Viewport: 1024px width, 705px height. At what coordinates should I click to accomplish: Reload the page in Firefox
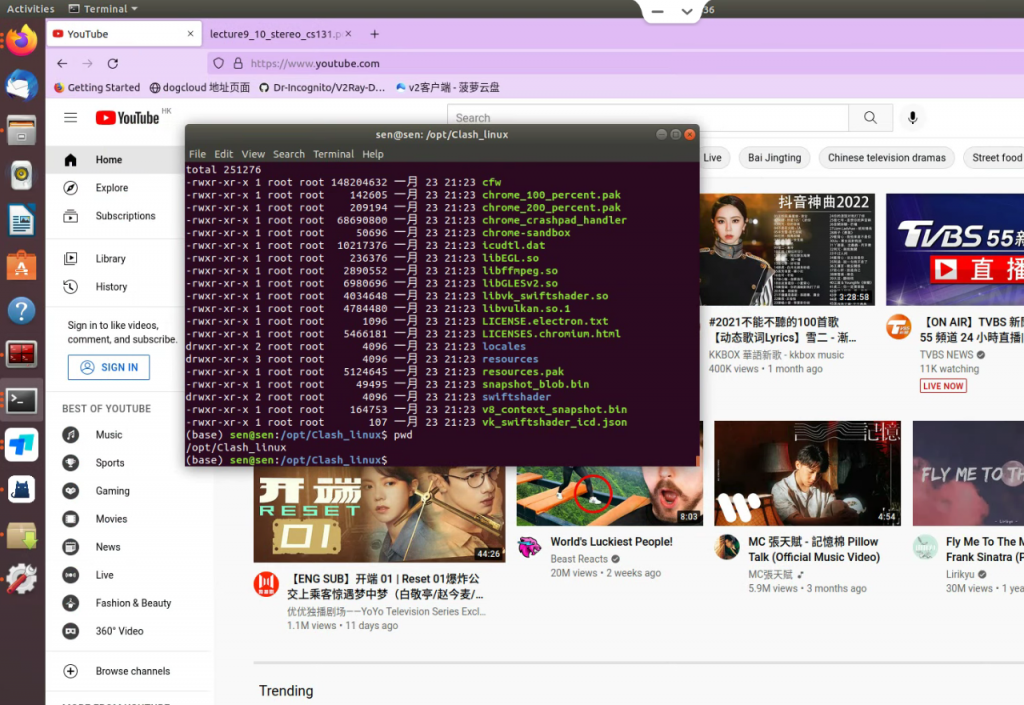point(113,63)
